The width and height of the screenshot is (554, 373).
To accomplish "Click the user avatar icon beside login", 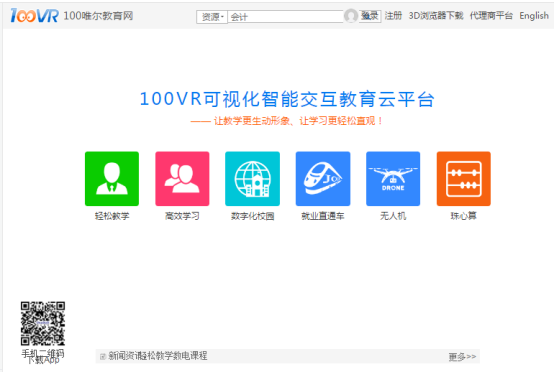I will pos(351,16).
